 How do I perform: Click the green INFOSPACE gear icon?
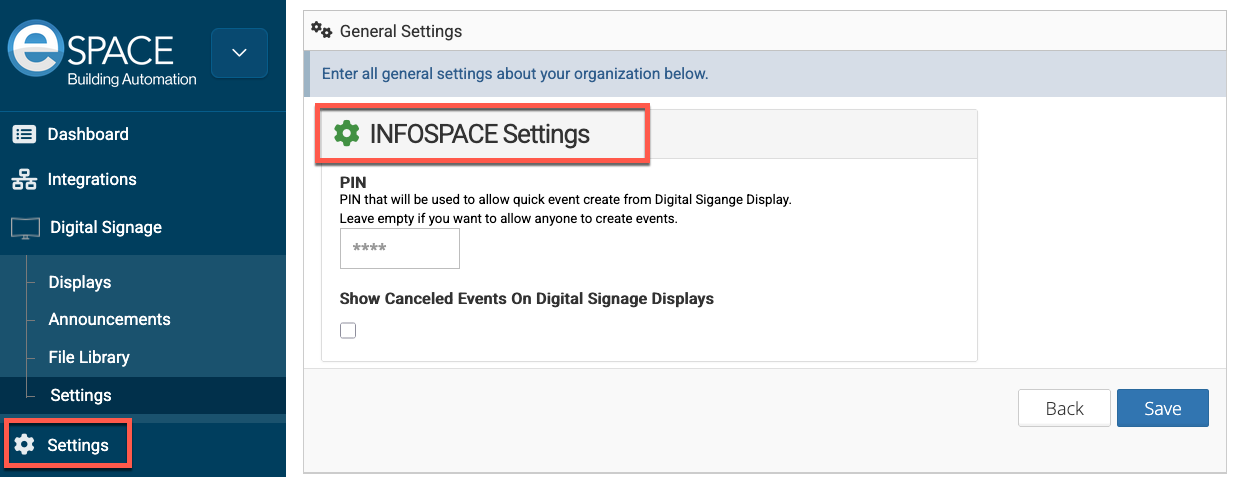click(x=346, y=133)
